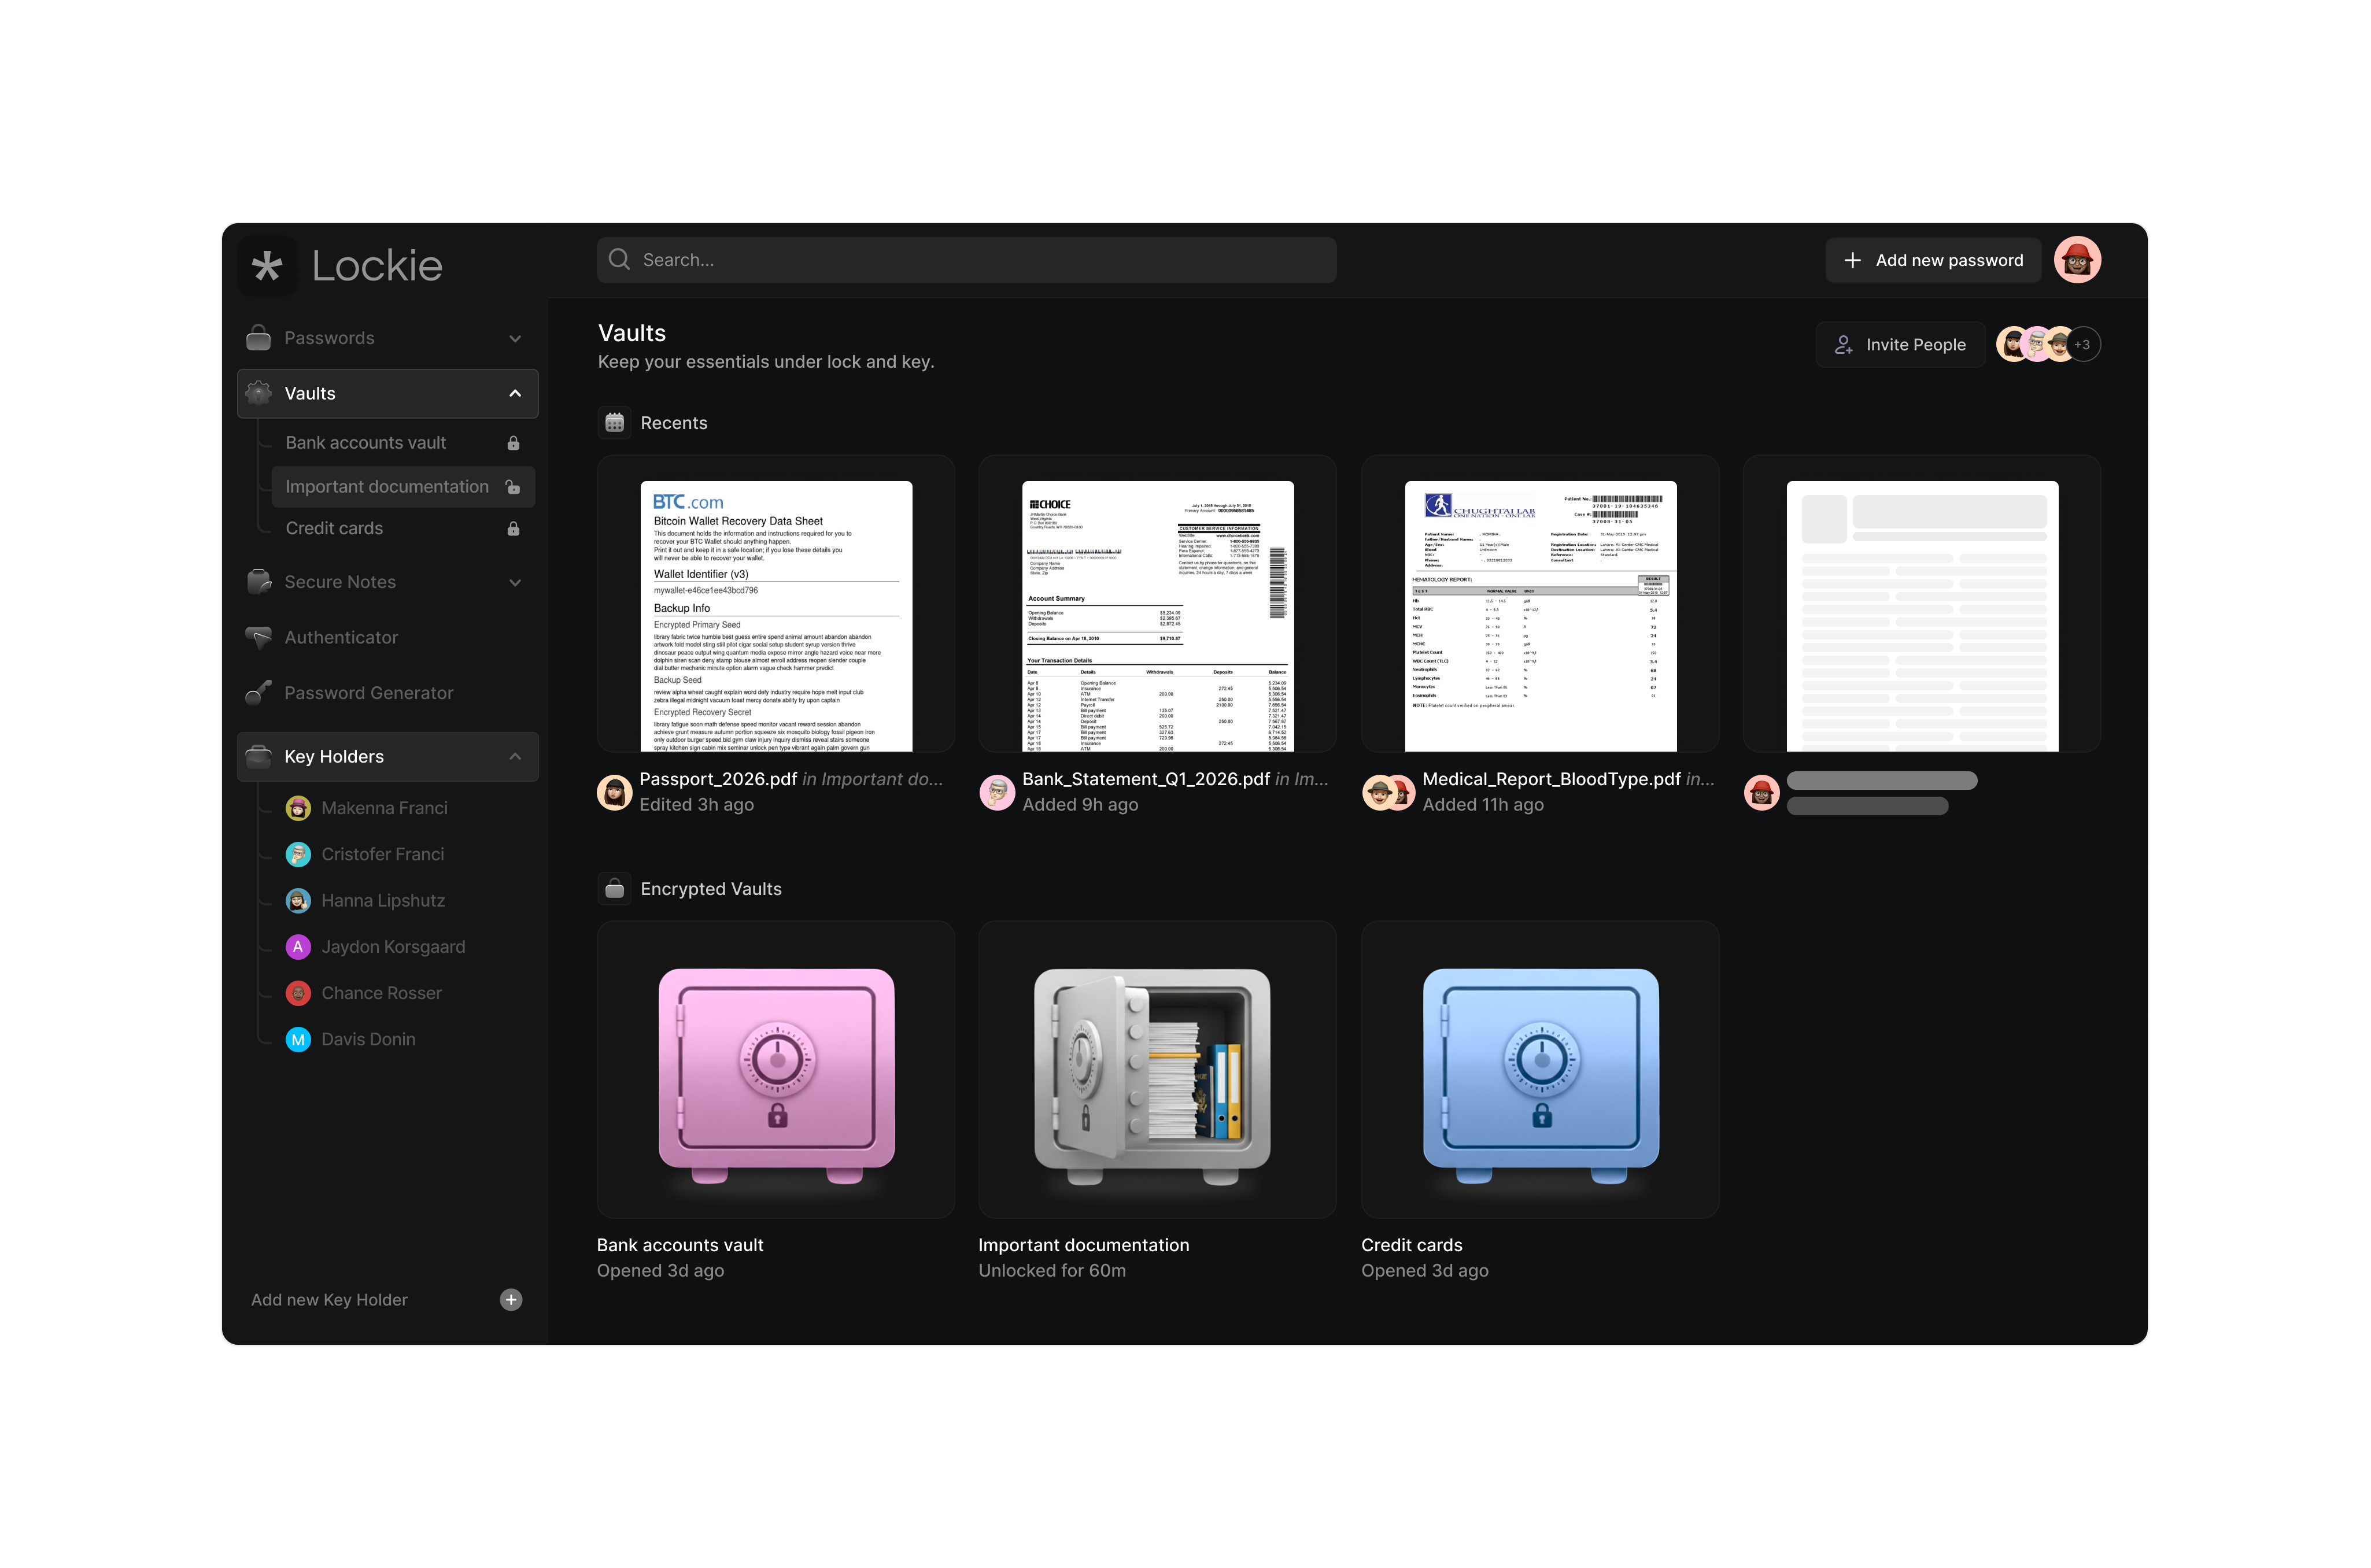Click the avatar beside Passport_2026.pdf
Image resolution: width=2371 pixels, height=1568 pixels.
click(614, 792)
